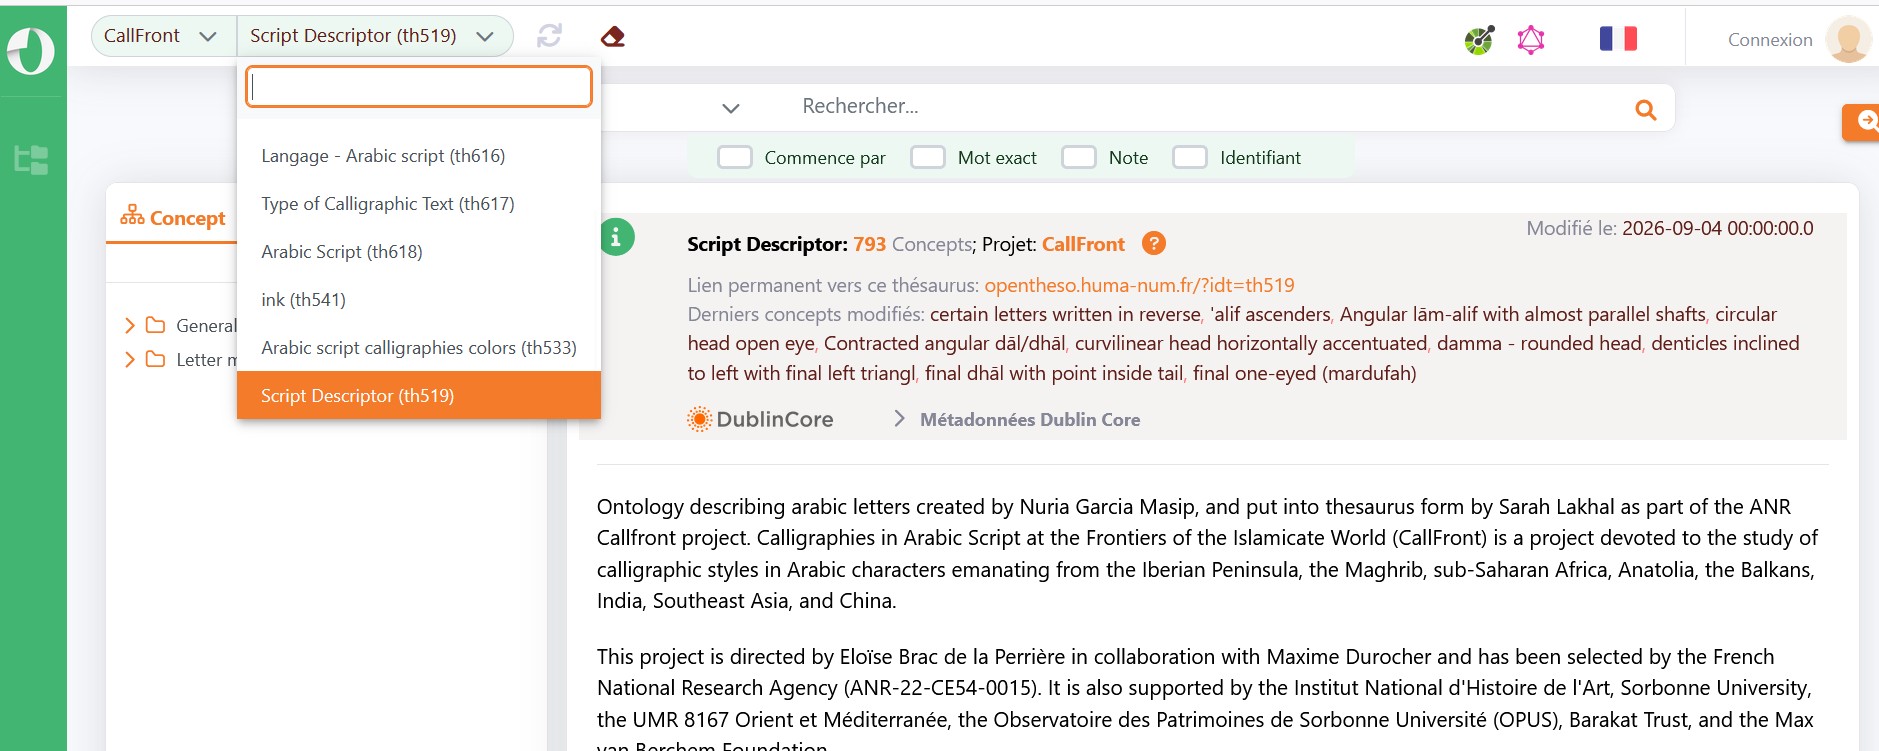1879x751 pixels.
Task: Expand the Letter tree node
Action: tap(129, 359)
